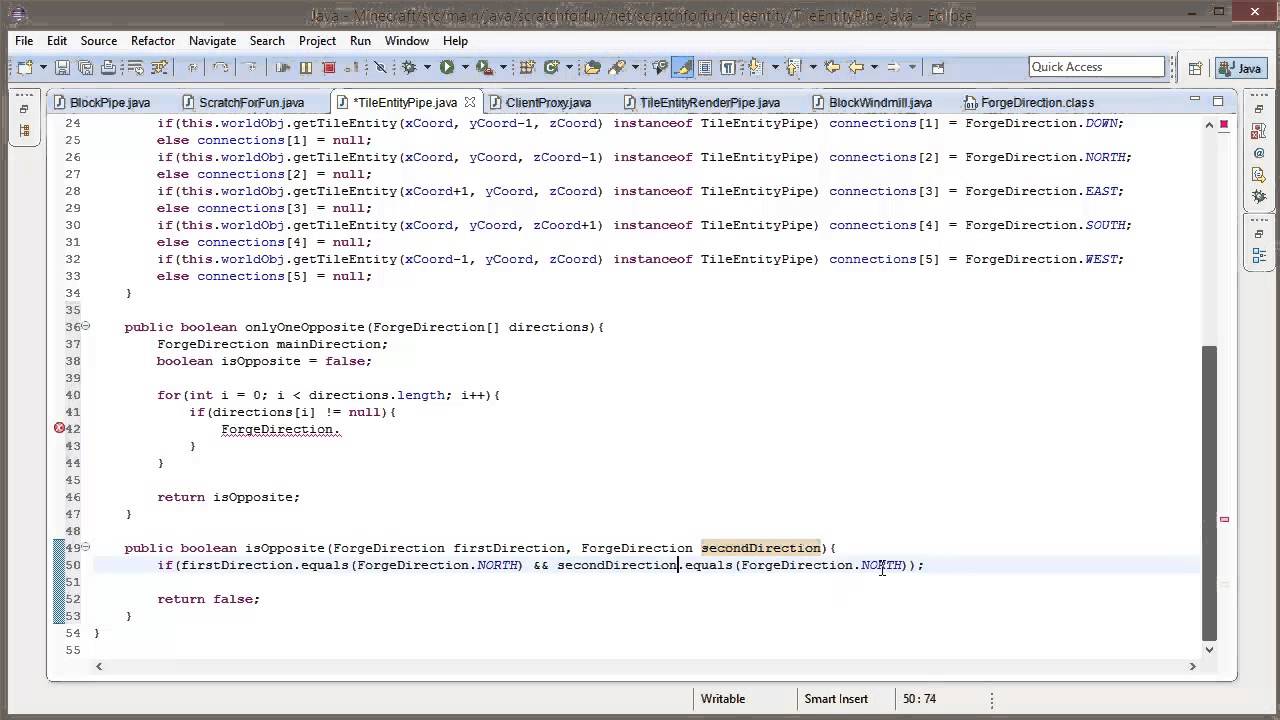Open the New Java Class dropdown arrow
The image size is (1280, 720).
click(569, 67)
